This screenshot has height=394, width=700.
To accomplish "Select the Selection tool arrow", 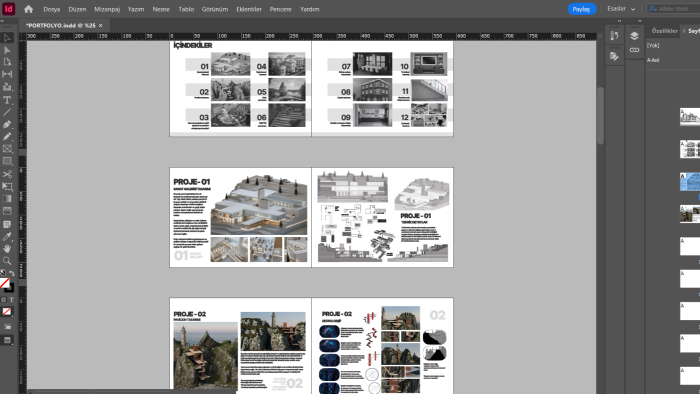I will click(7, 38).
